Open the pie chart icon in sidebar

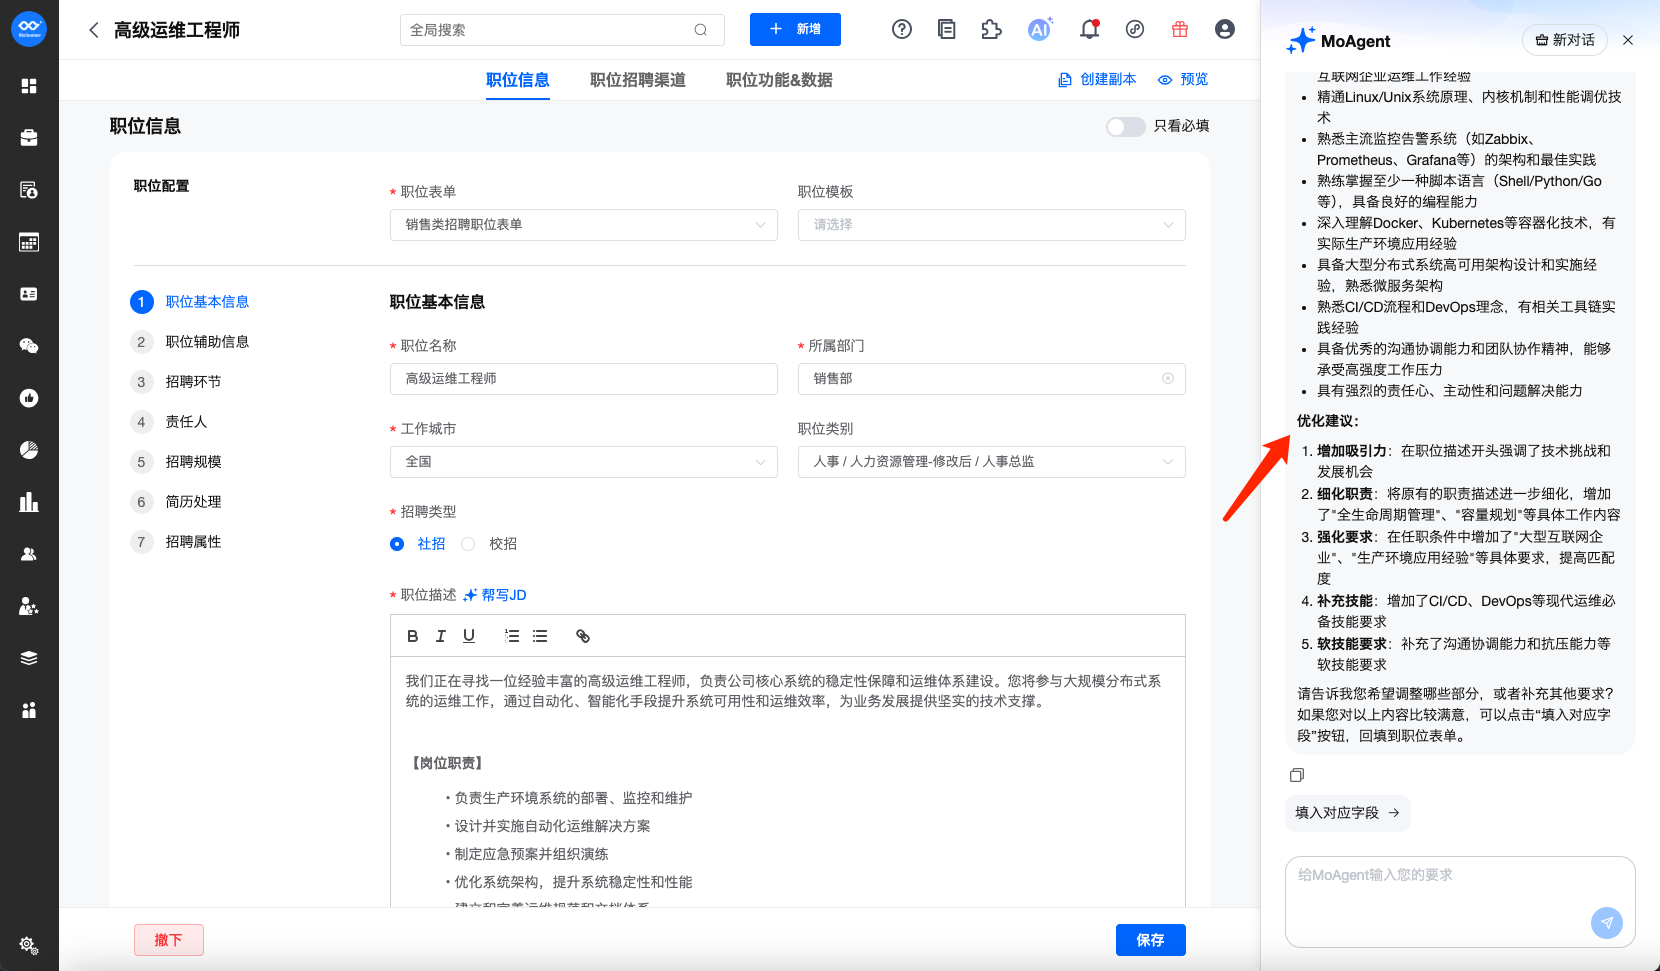click(x=29, y=450)
